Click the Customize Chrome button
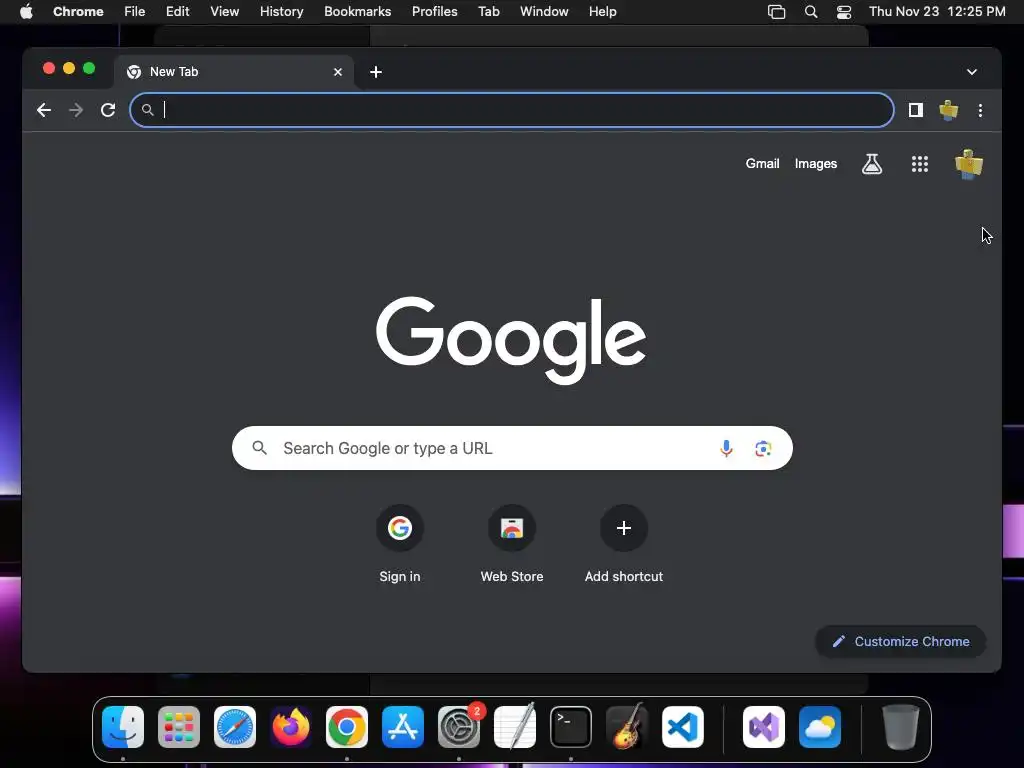1024x768 pixels. pyautogui.click(x=901, y=641)
